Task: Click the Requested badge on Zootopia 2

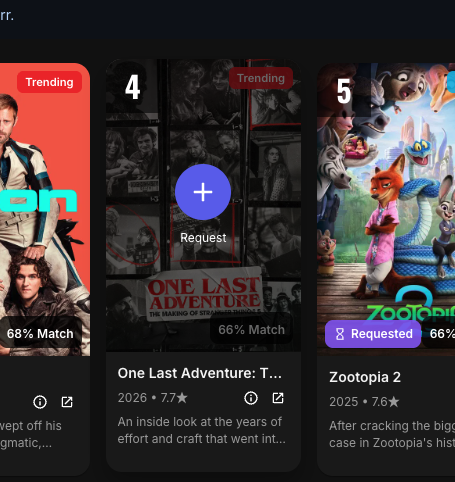Action: pyautogui.click(x=373, y=334)
